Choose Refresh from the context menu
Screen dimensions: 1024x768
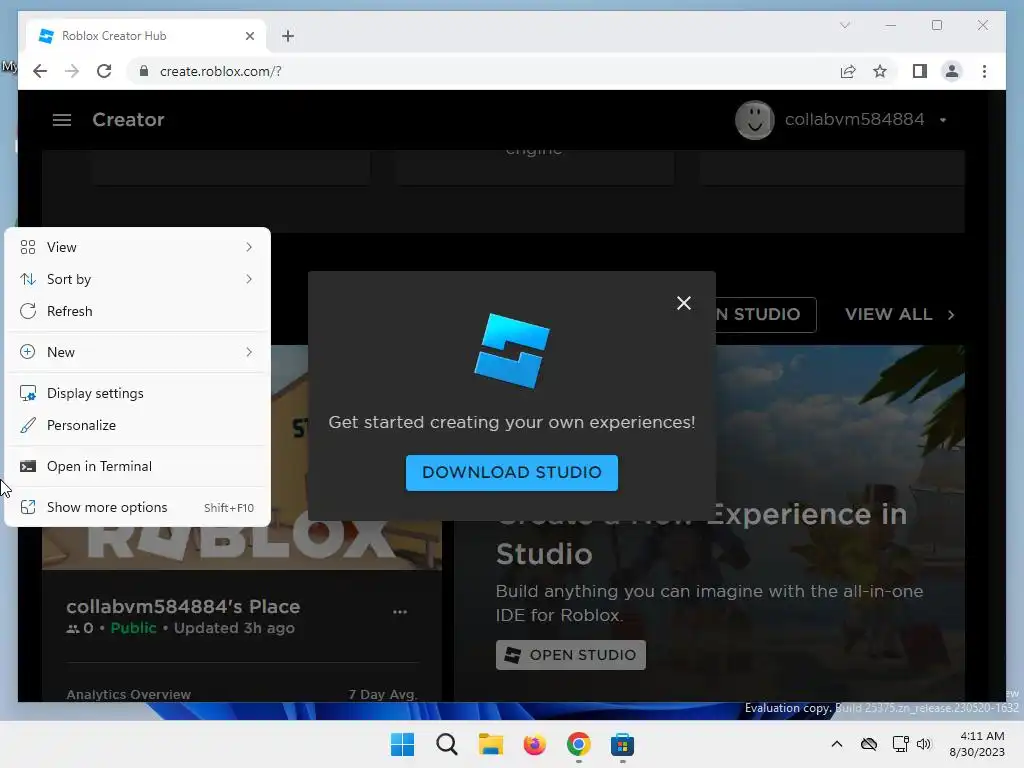pyautogui.click(x=137, y=311)
